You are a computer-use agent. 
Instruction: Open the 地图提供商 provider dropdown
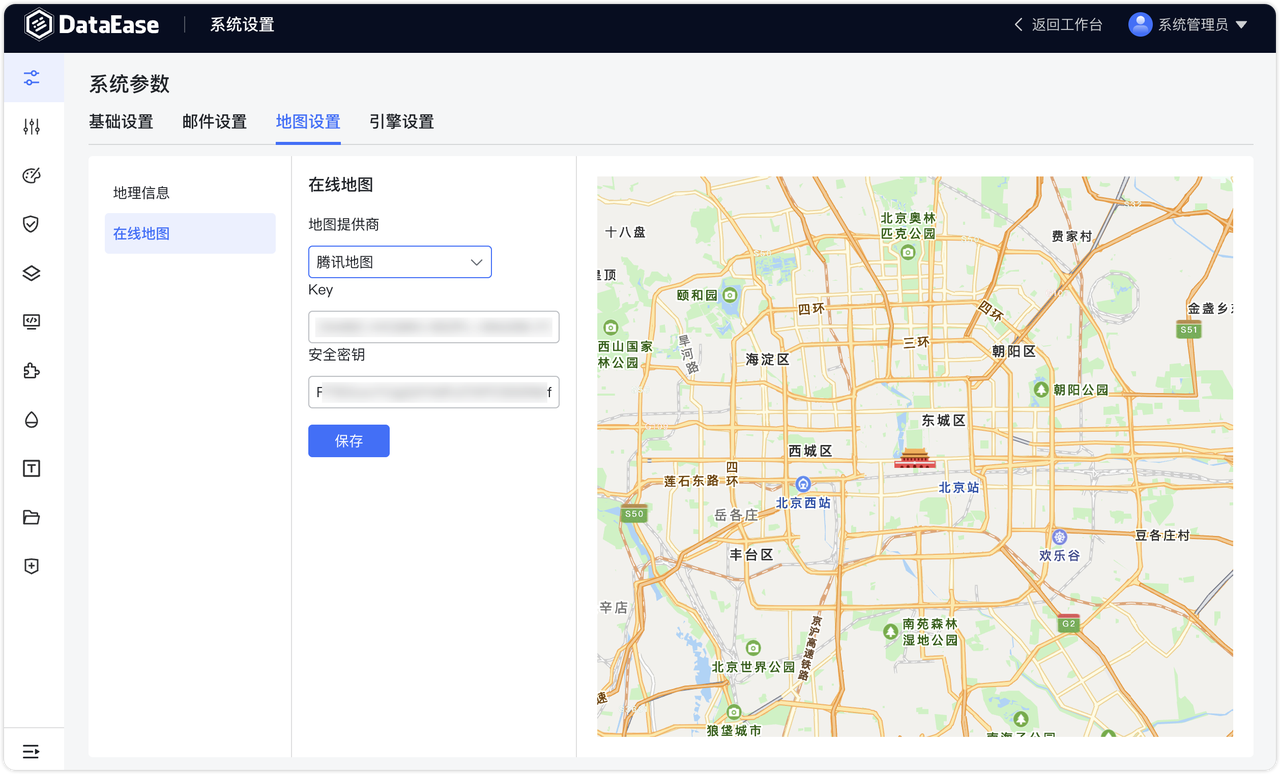[399, 261]
